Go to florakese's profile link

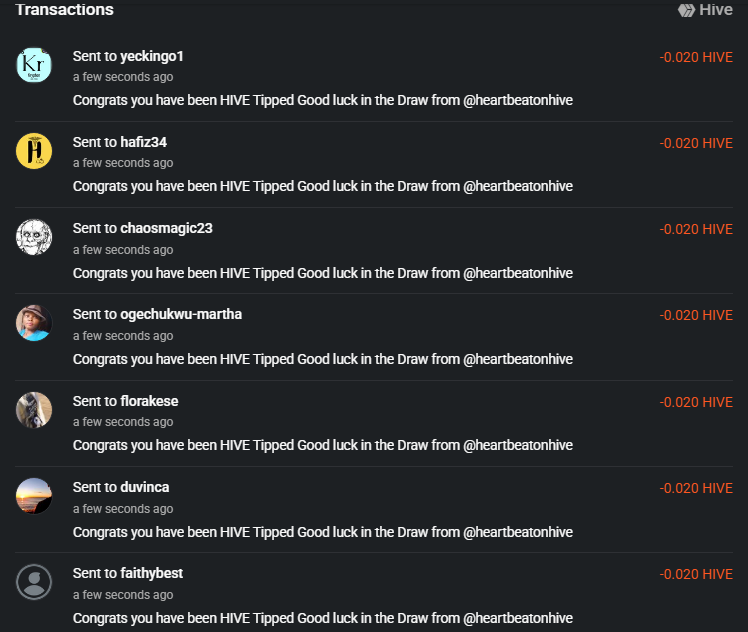149,401
